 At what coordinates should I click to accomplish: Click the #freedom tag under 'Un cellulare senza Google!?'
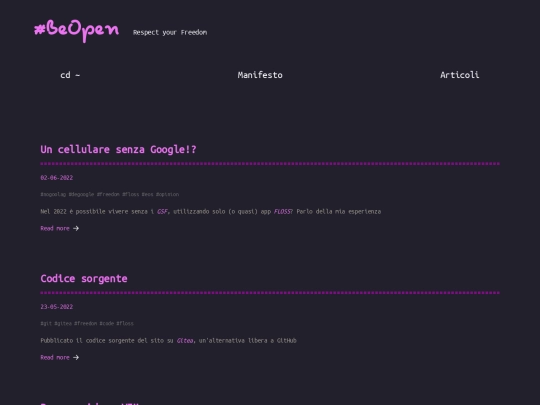108,195
